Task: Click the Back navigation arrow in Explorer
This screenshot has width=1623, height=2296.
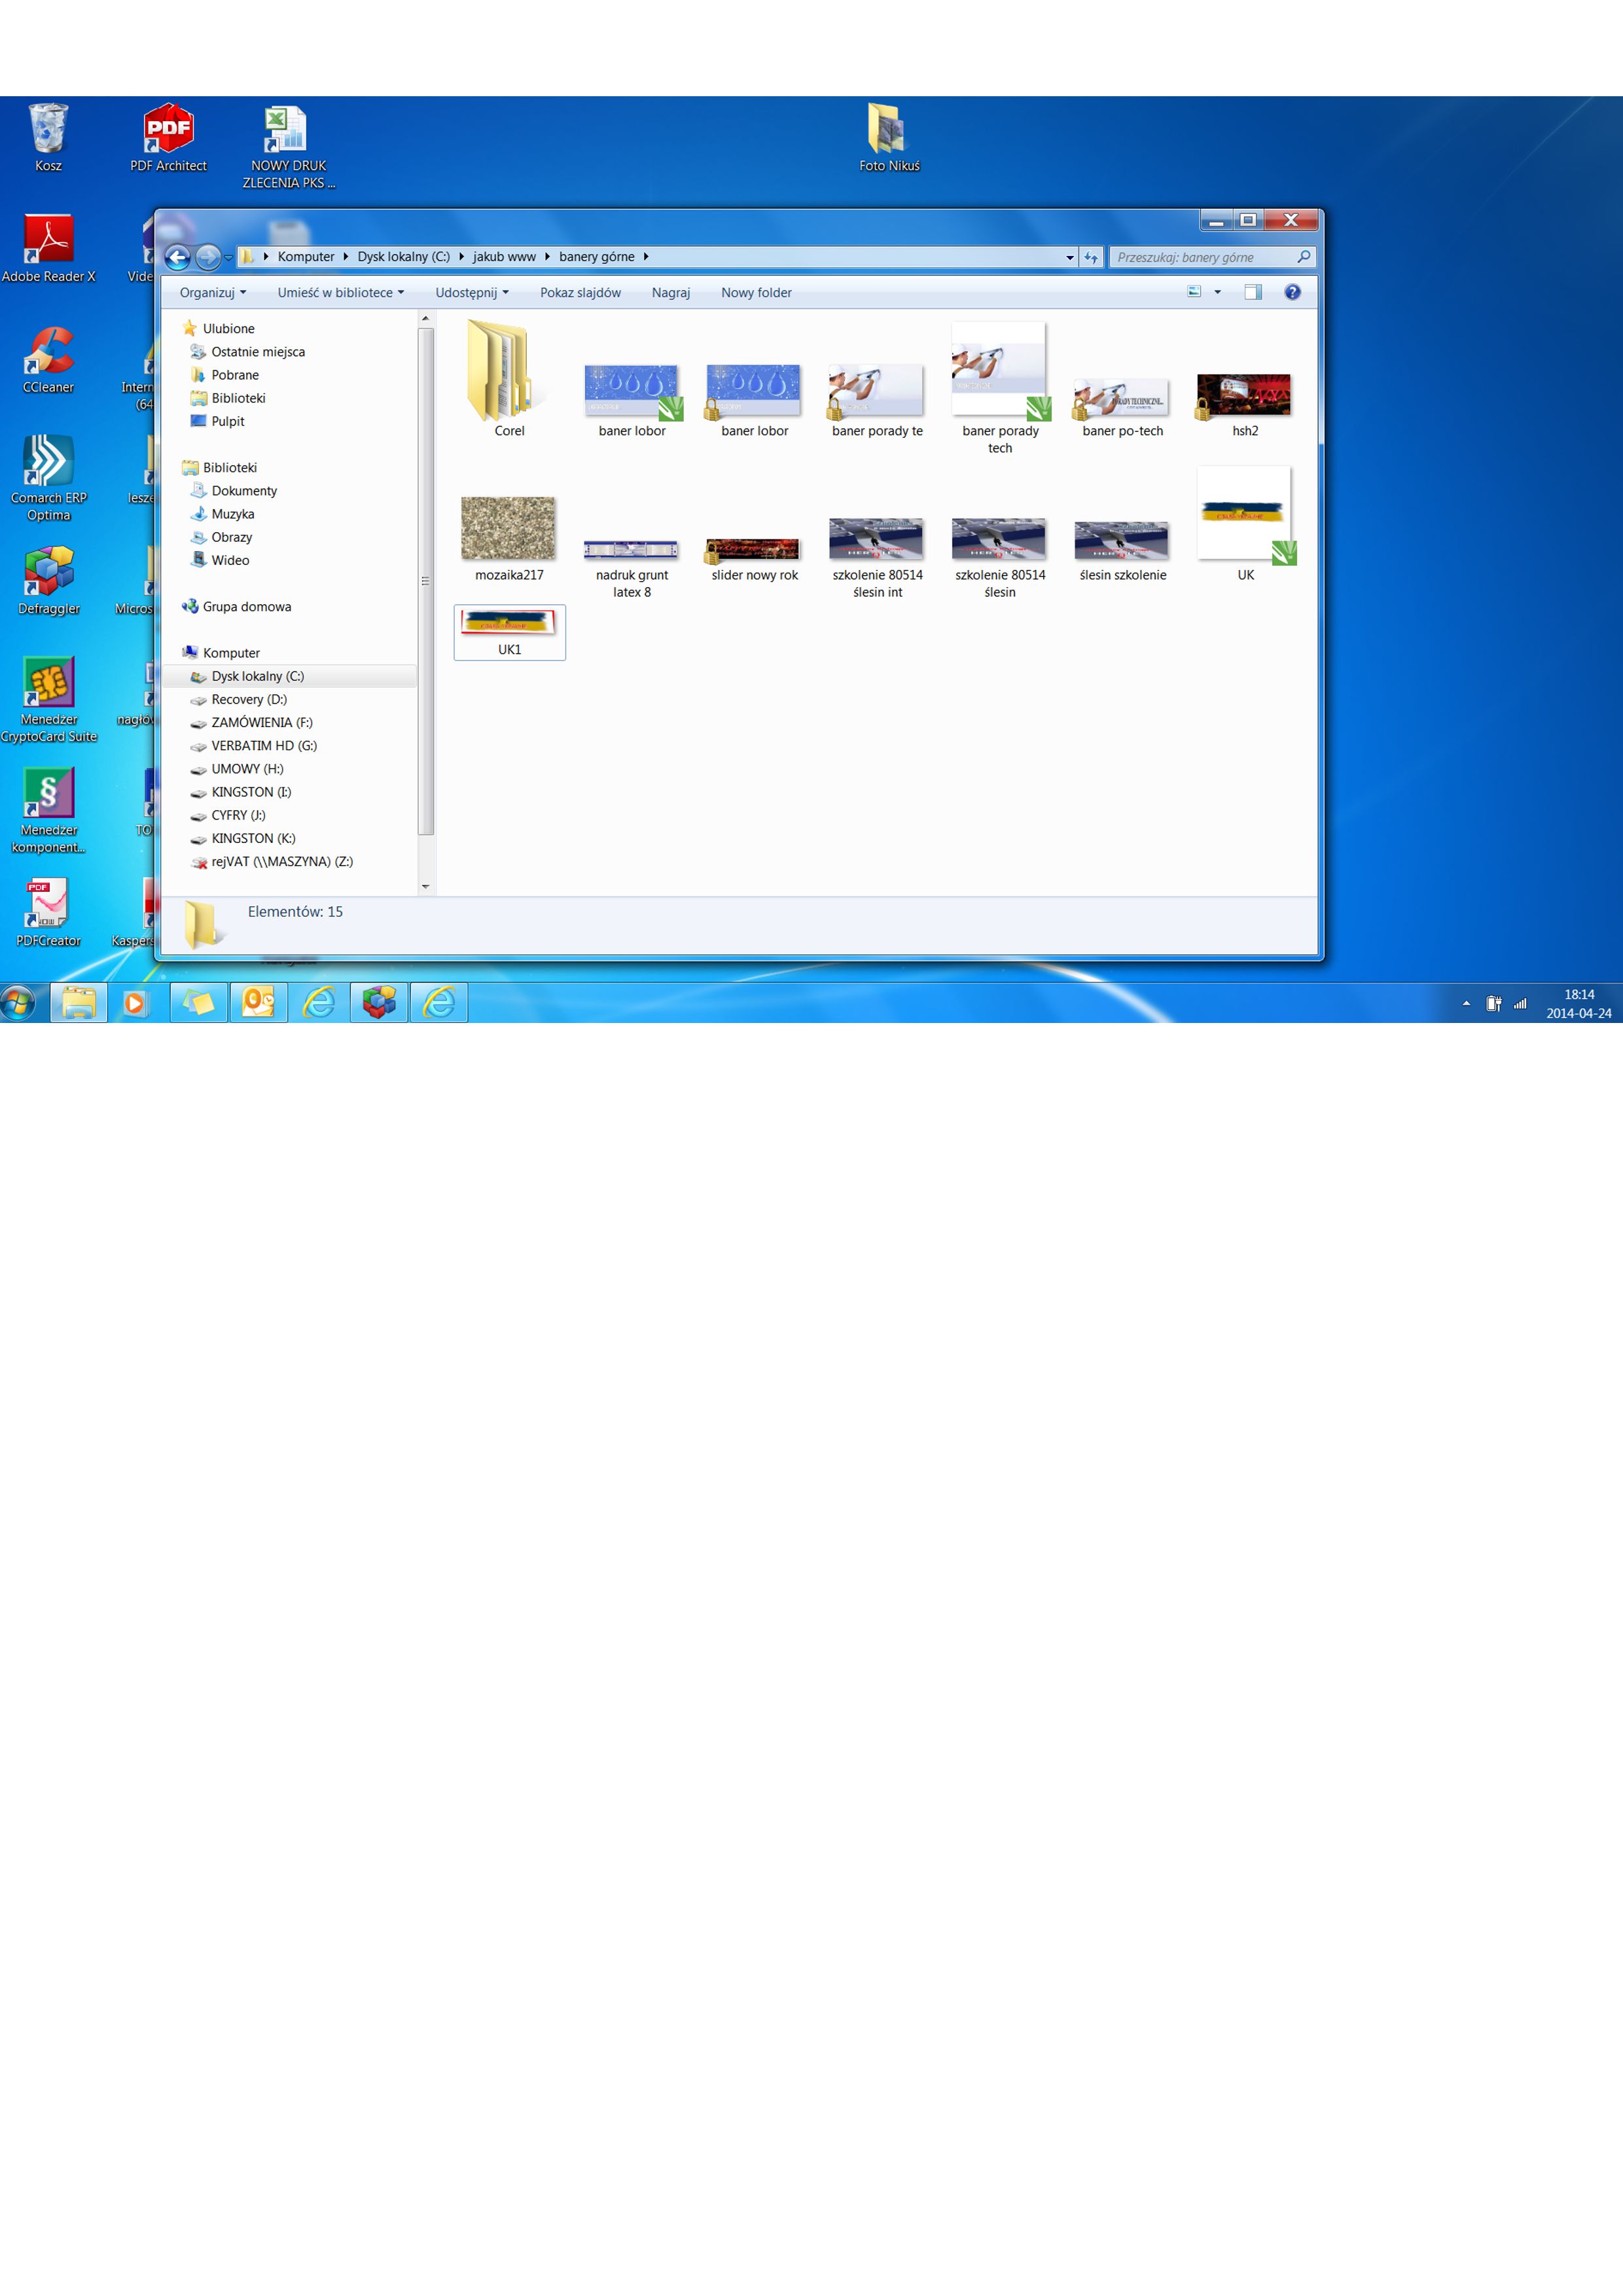Action: [177, 258]
